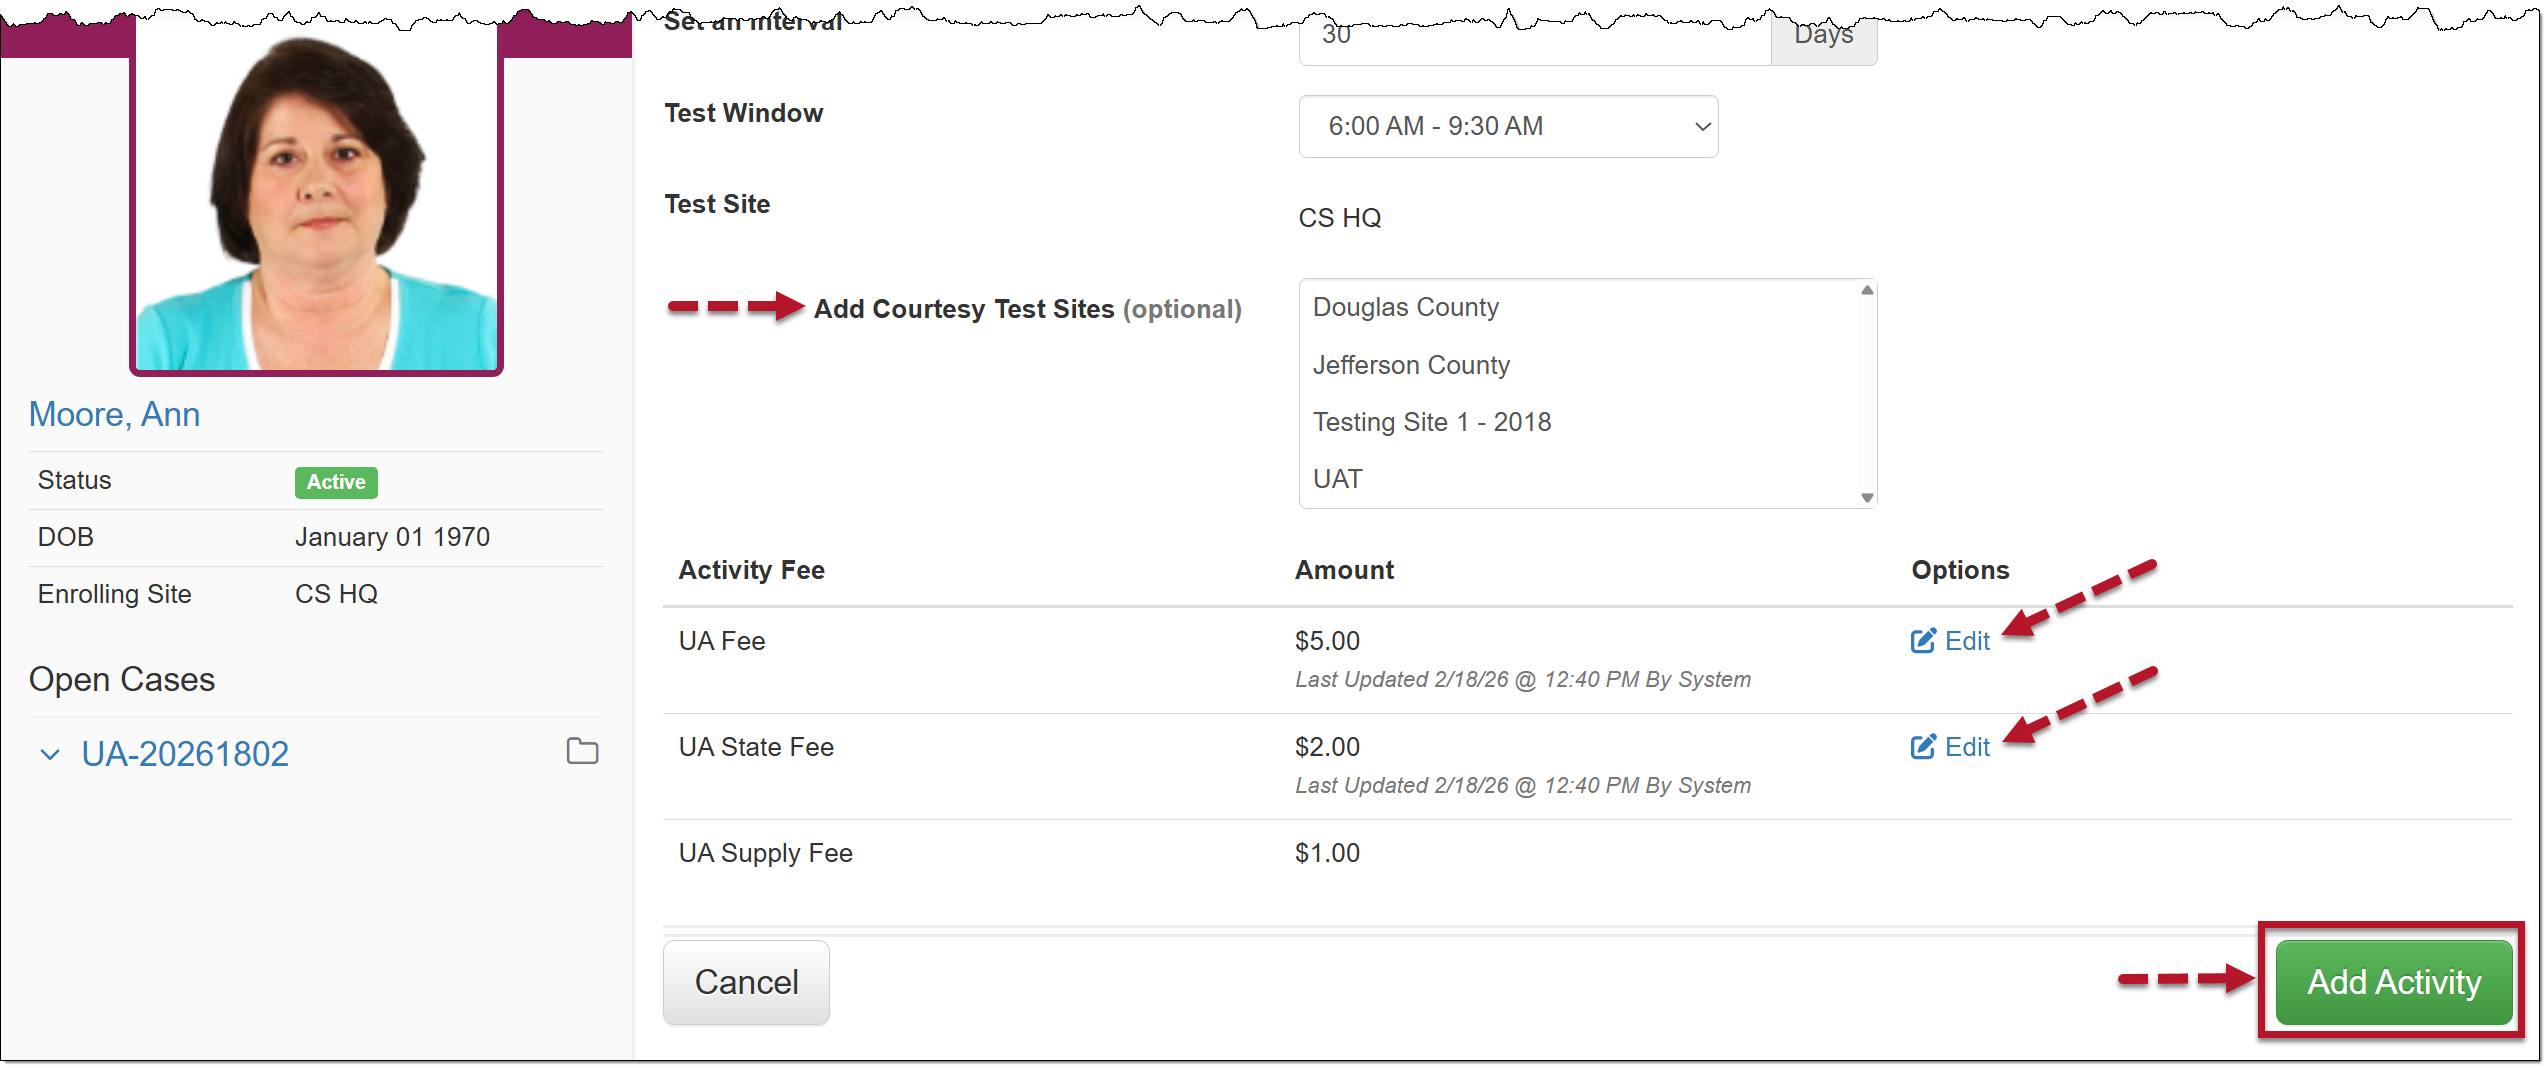Open Moore, Ann profile link
Screen dimensions: 2547x1068
114,414
